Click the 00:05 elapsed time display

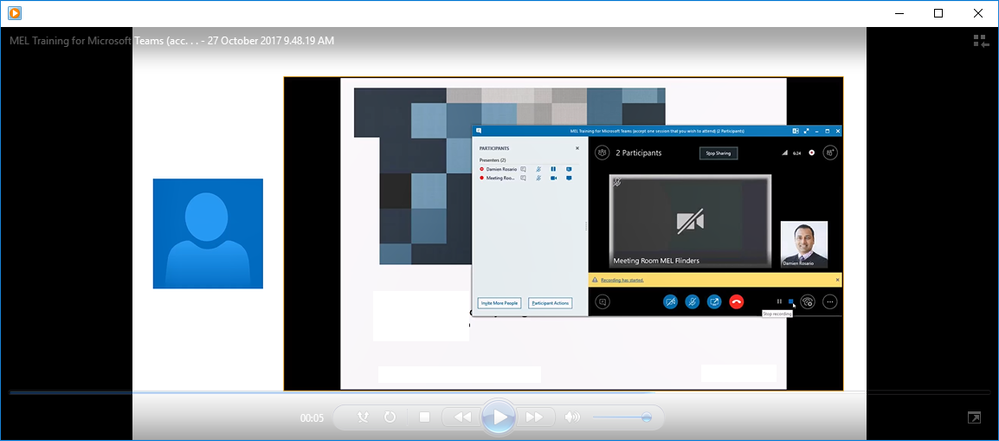312,418
